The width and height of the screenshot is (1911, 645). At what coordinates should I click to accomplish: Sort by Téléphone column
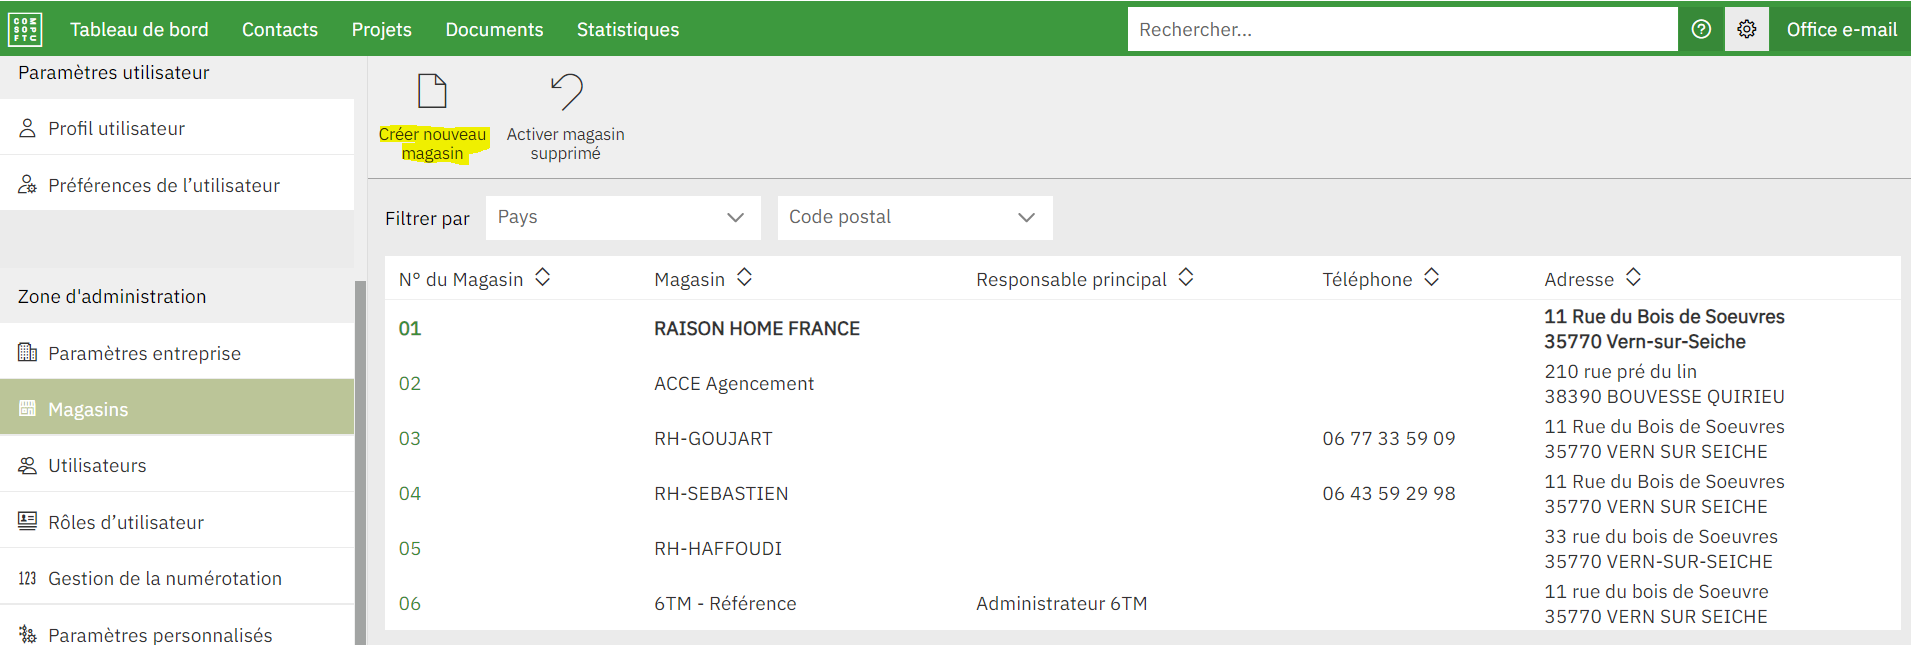click(x=1432, y=278)
